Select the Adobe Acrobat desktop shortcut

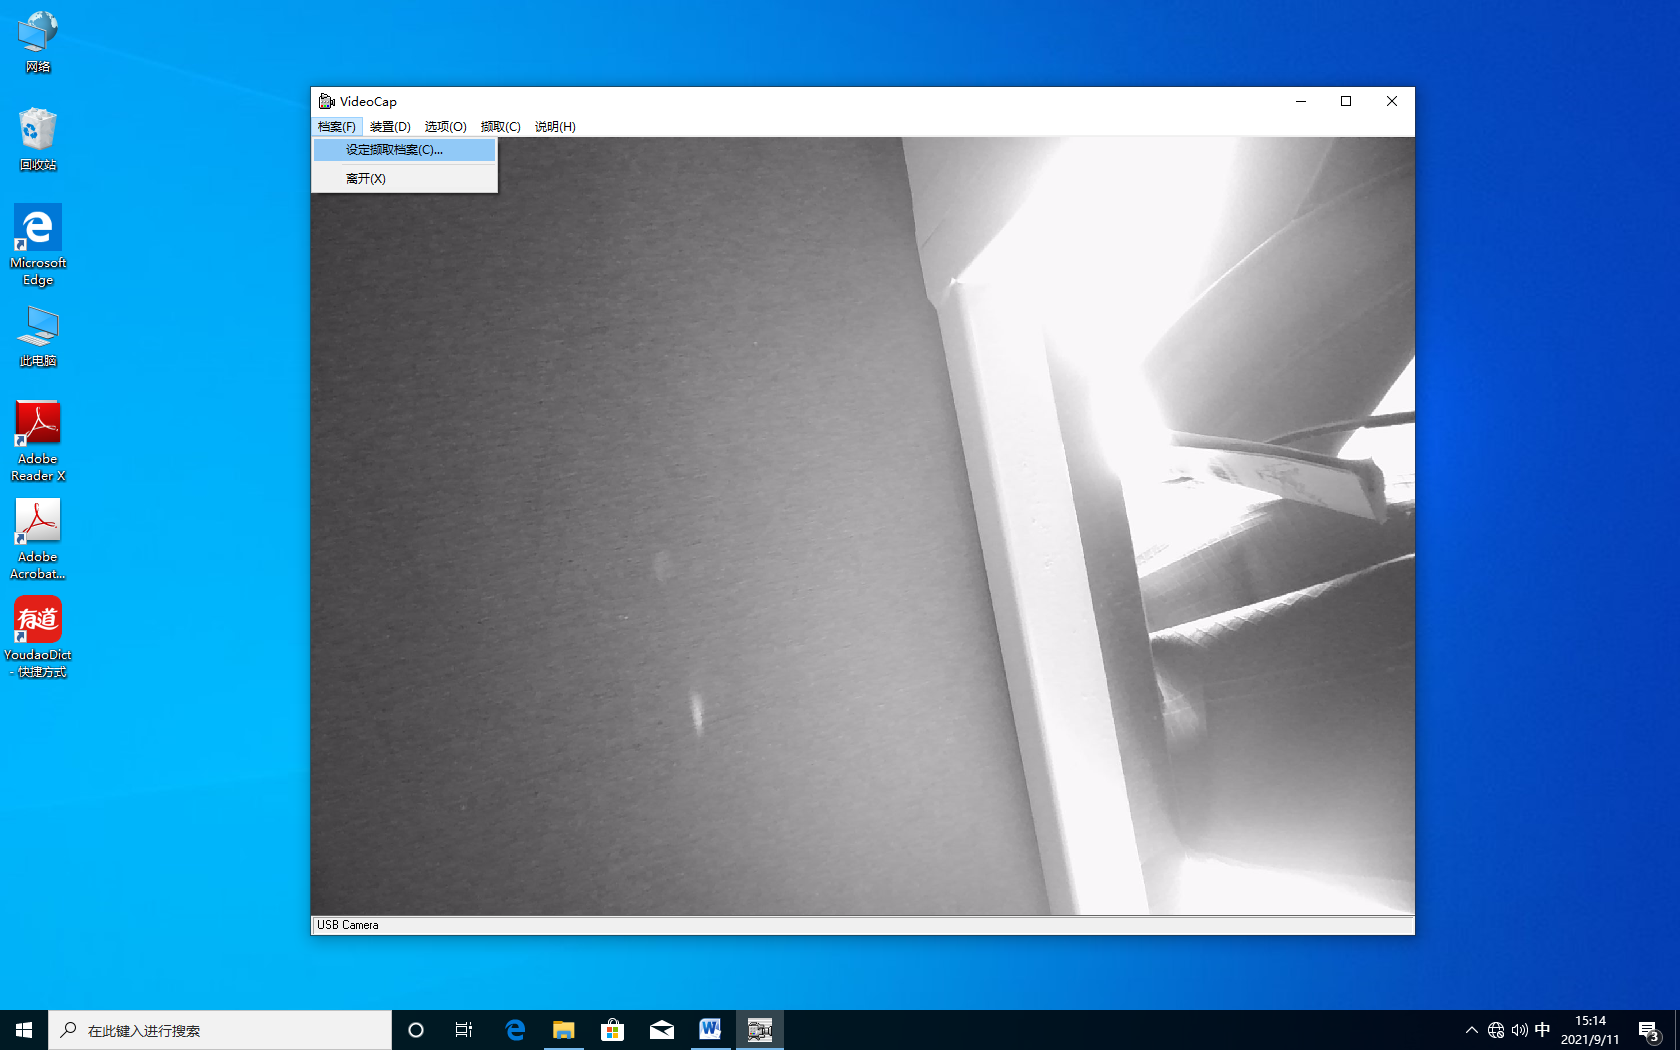pos(38,540)
